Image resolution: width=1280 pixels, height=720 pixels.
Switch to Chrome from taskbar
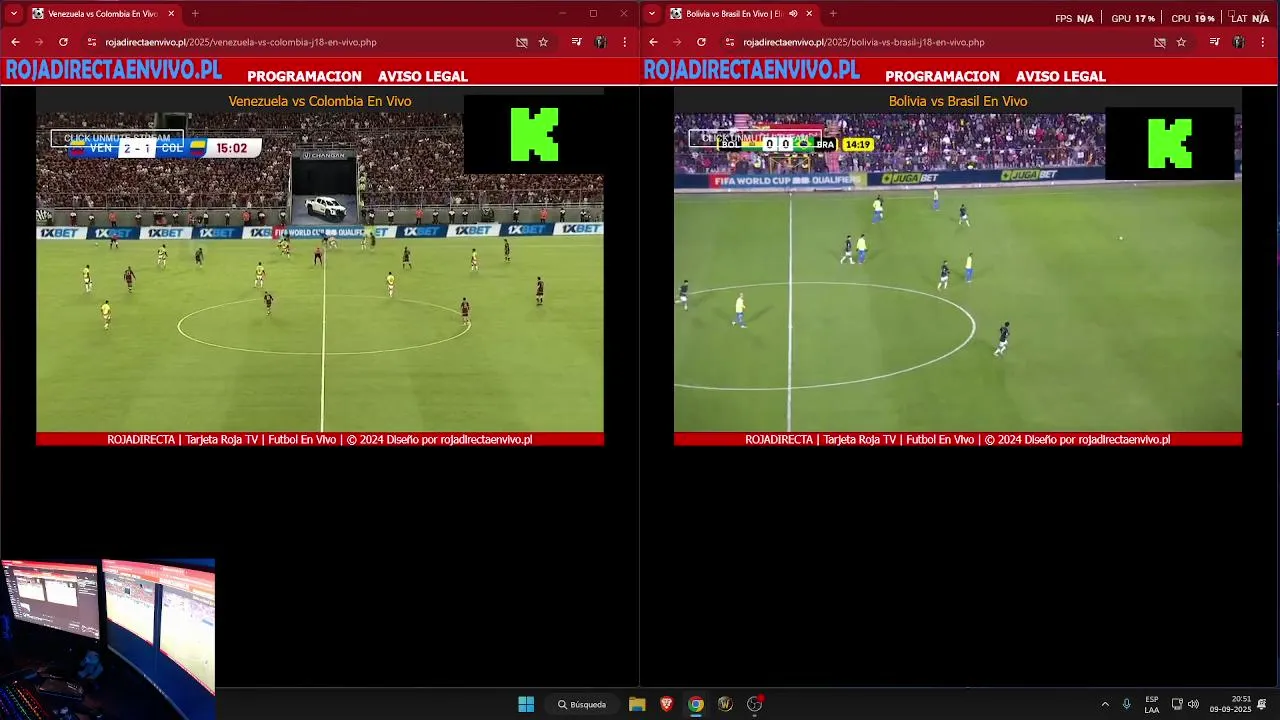coord(696,704)
